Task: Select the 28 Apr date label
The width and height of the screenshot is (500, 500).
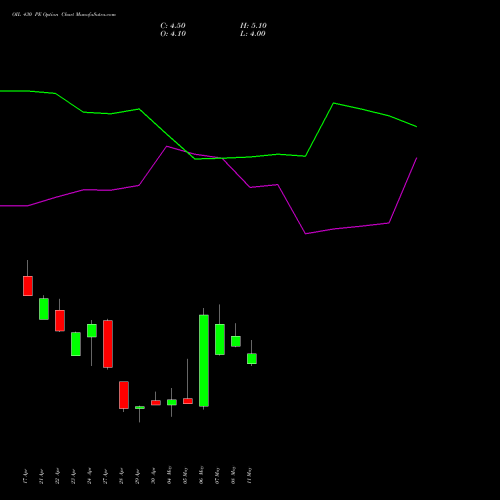Action: point(122,476)
